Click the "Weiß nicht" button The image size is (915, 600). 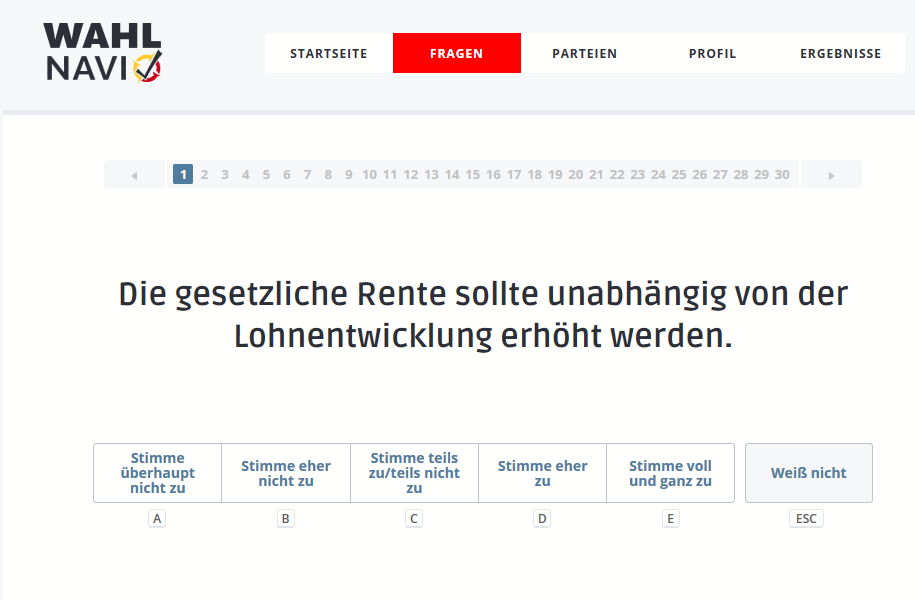pos(808,473)
